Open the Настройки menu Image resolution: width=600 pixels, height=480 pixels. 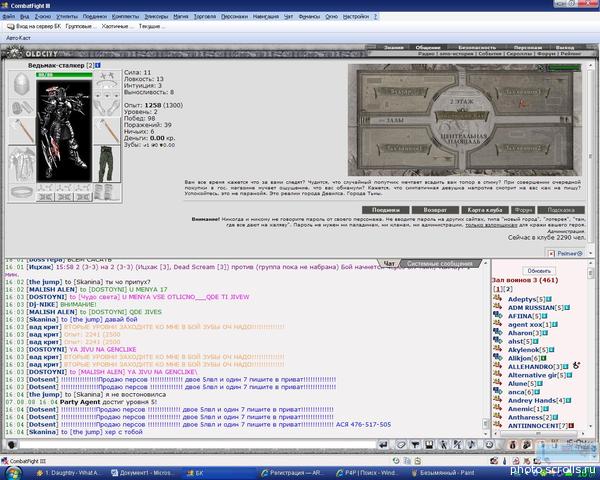(x=355, y=16)
